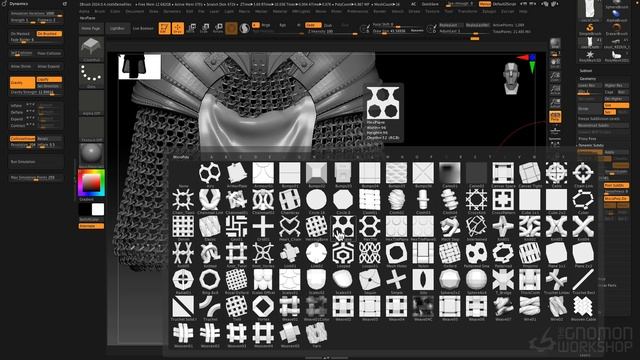
Task: Collapse the Geometry section in Tool panel
Action: 588,78
